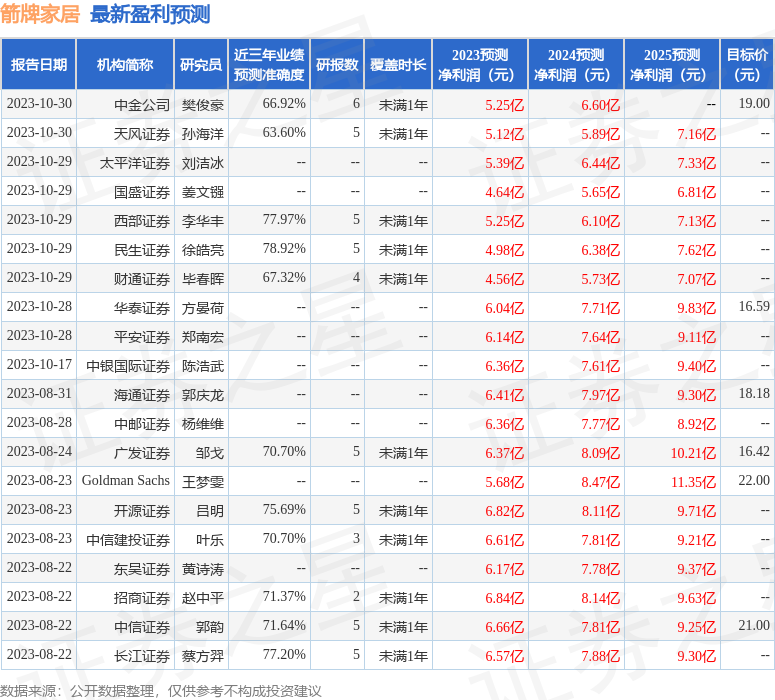Viewport: 775px width, 700px height.
Task: Click target price 16.59
Action: coord(754,306)
